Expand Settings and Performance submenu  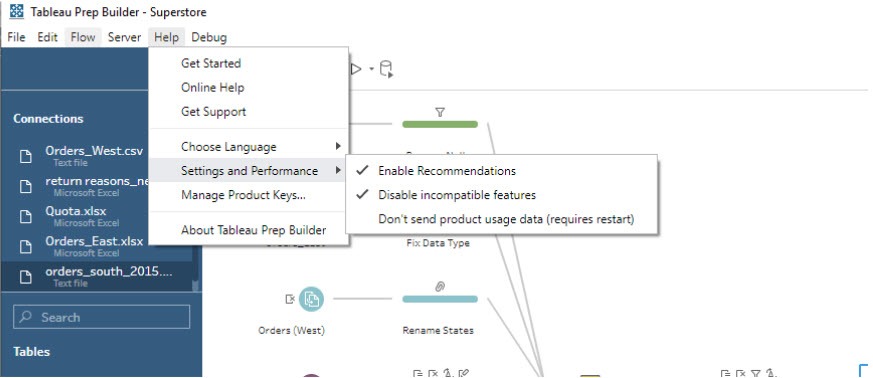(248, 171)
